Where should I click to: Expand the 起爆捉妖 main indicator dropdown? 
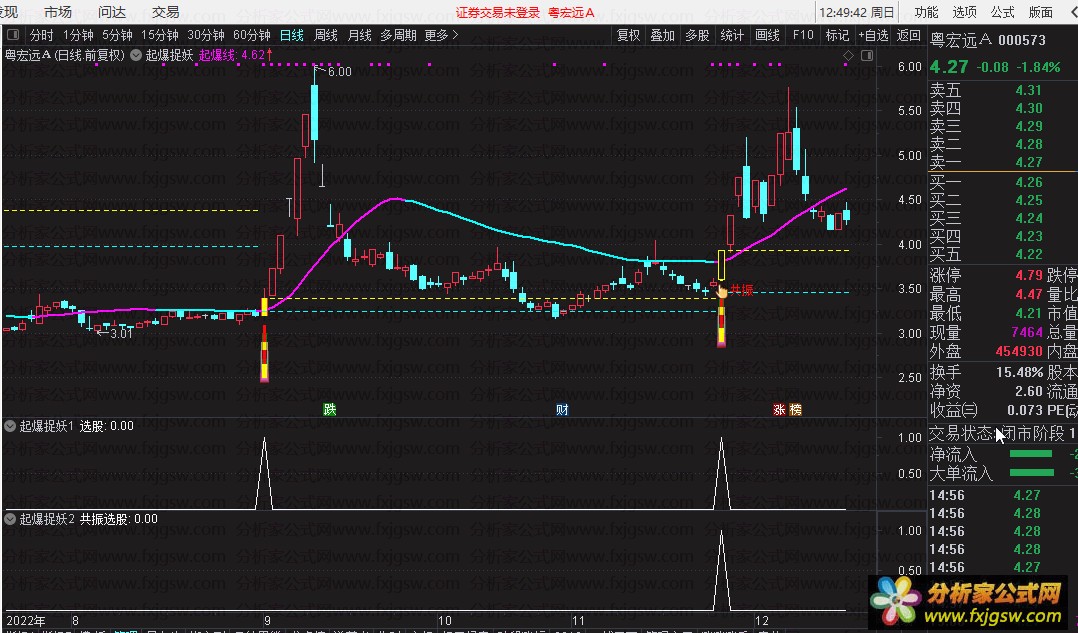[x=136, y=55]
